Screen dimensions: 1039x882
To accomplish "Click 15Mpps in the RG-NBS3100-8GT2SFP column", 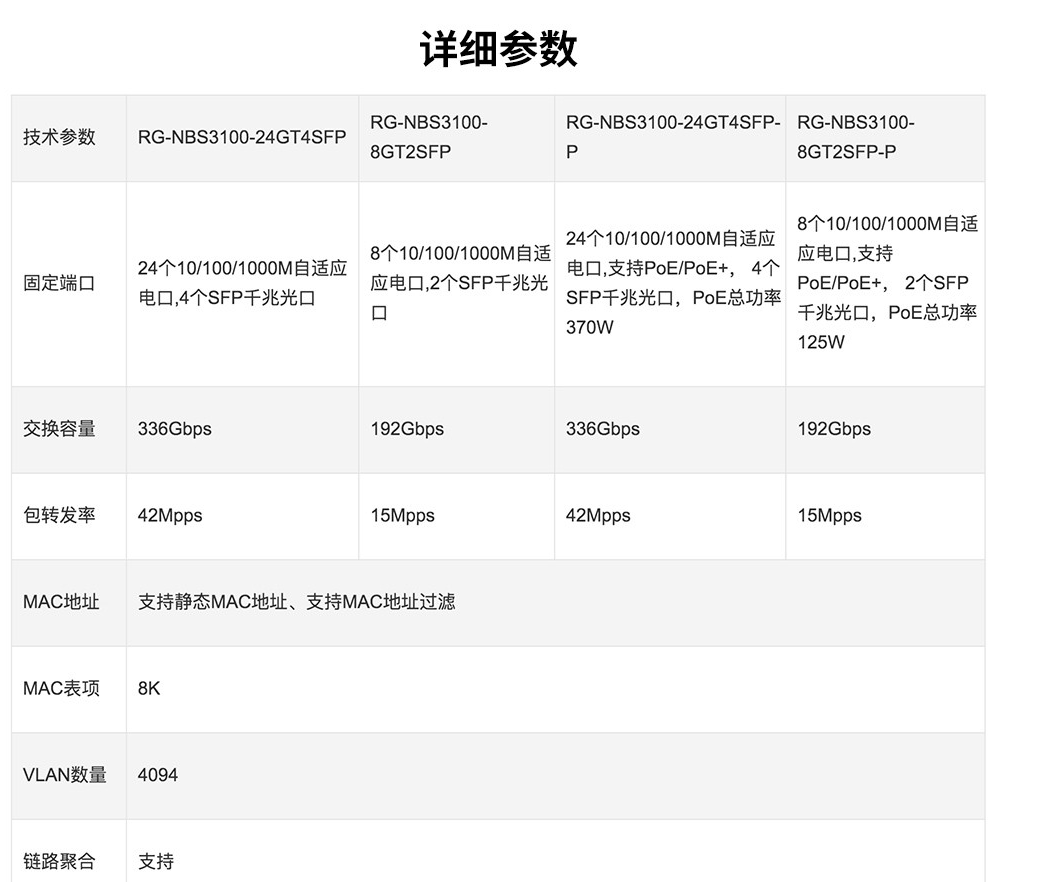I will pos(402,516).
